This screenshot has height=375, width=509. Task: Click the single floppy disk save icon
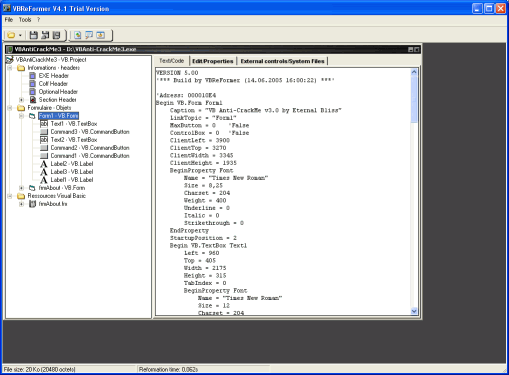(x=33, y=35)
